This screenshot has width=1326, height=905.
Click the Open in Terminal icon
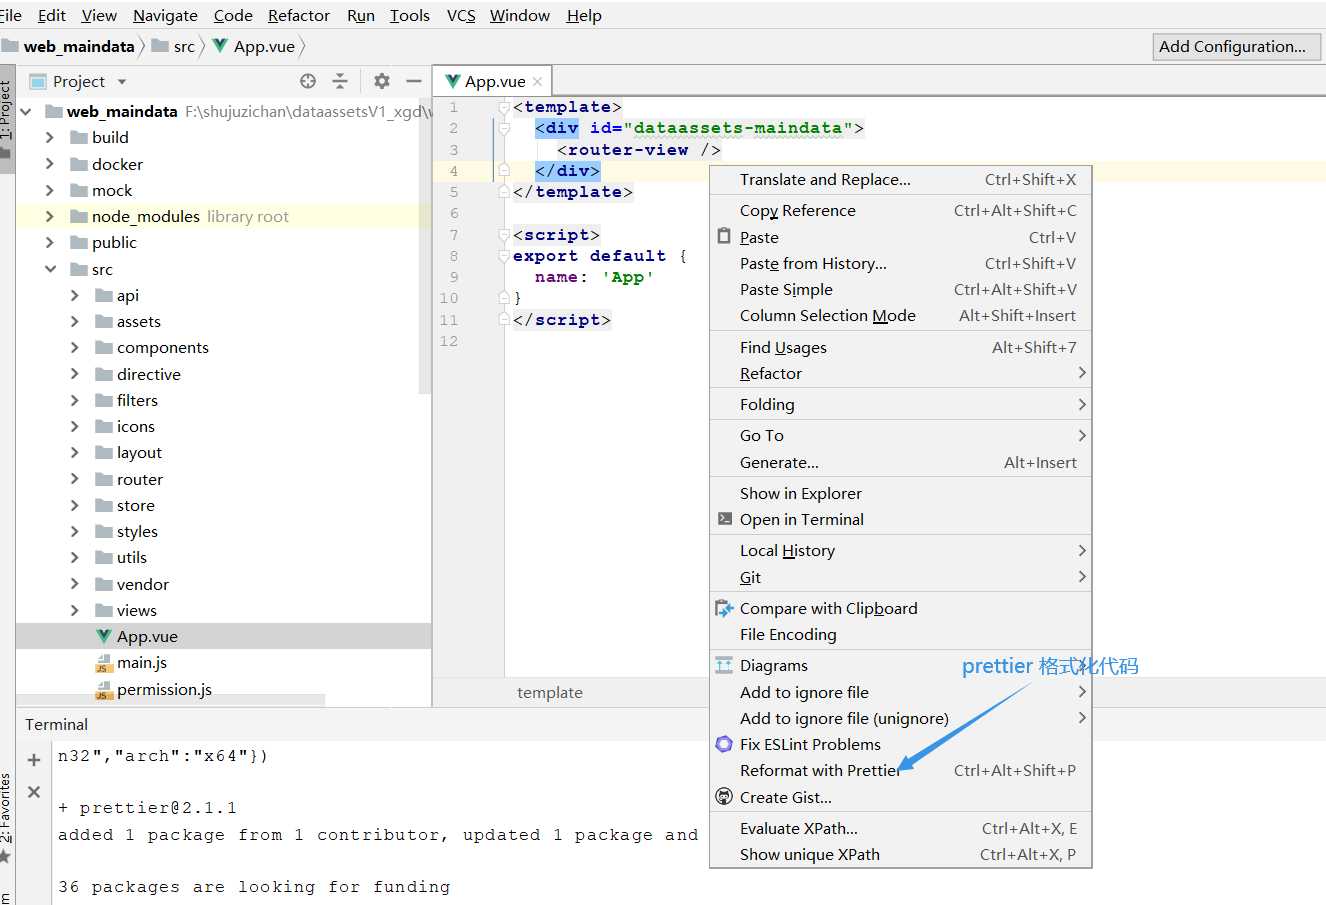click(724, 519)
